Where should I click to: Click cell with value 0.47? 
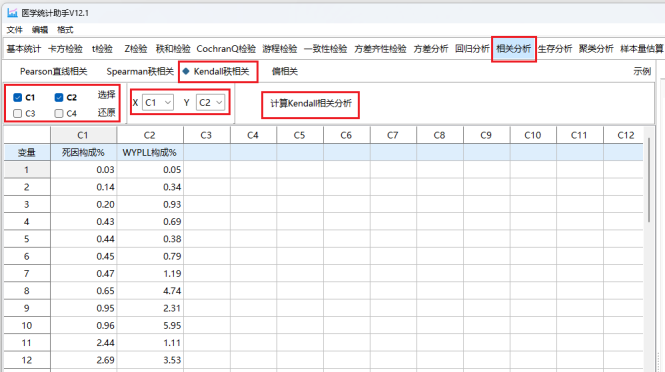tap(84, 274)
